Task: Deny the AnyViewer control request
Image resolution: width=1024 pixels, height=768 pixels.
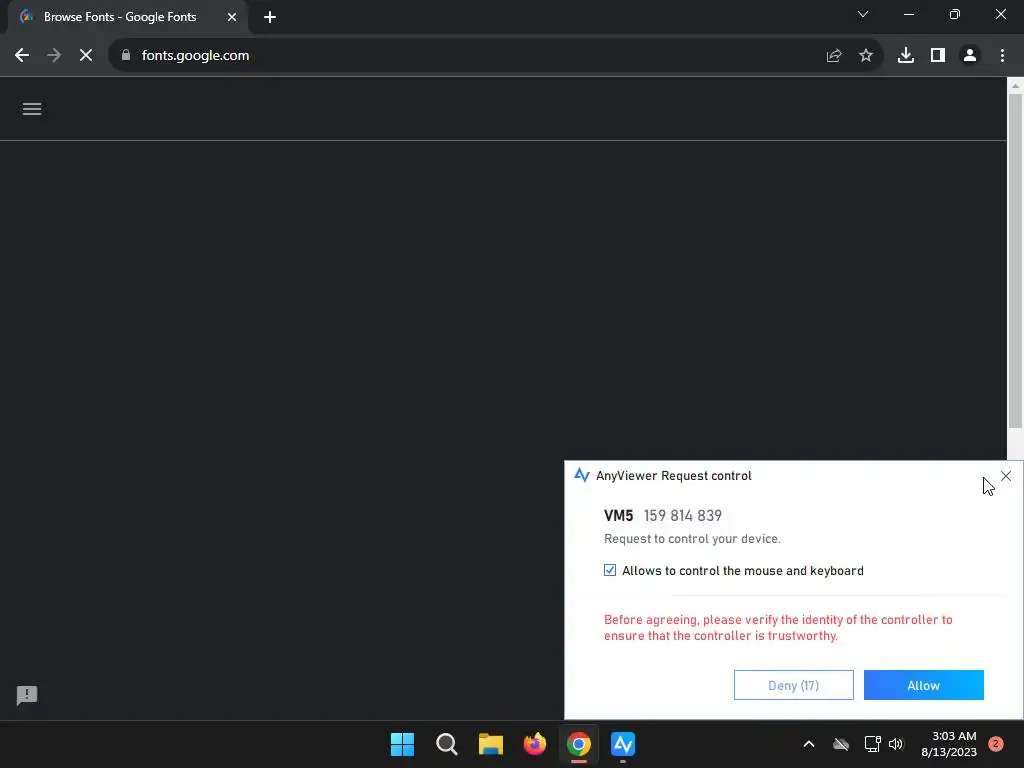Action: (793, 685)
